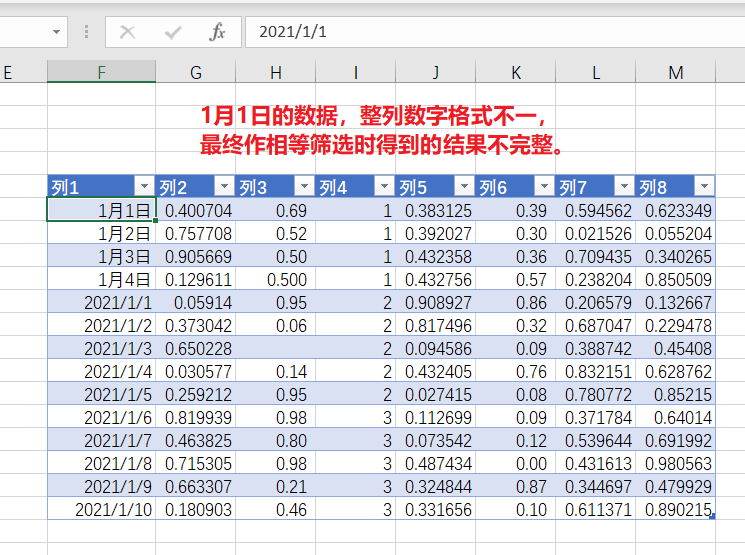Viewport: 745px width, 555px height.
Task: Select cell containing 1月3日
Action: [101, 256]
